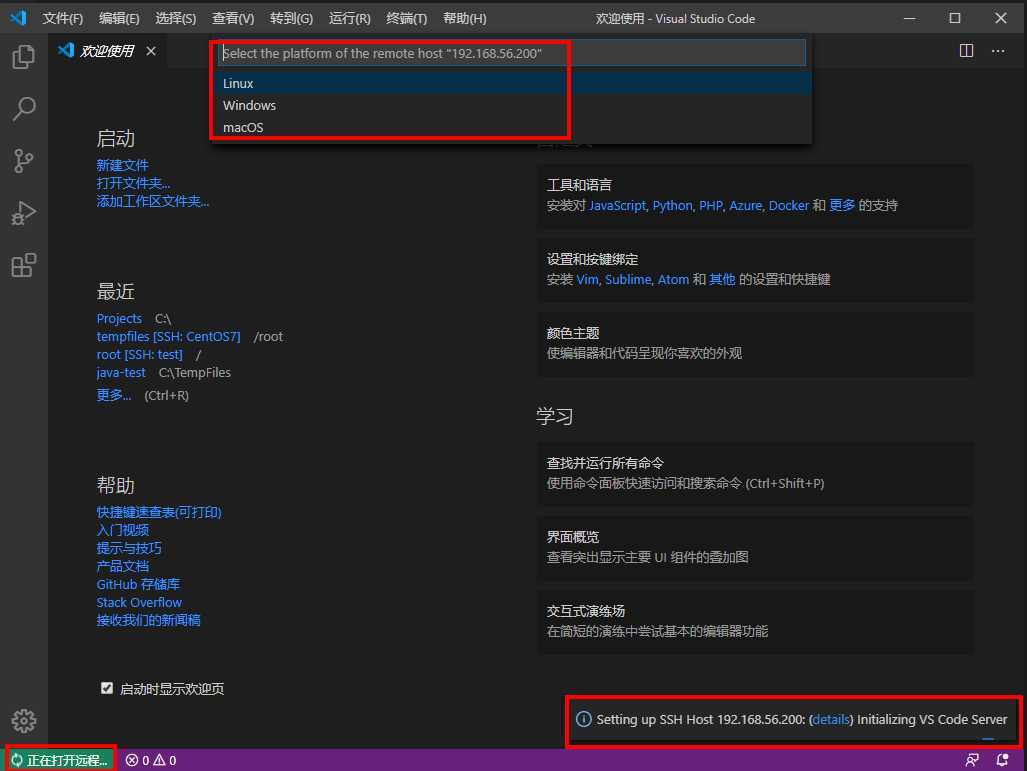Click the 更多... recent link
Viewport: 1027px width, 771px height.
(113, 395)
